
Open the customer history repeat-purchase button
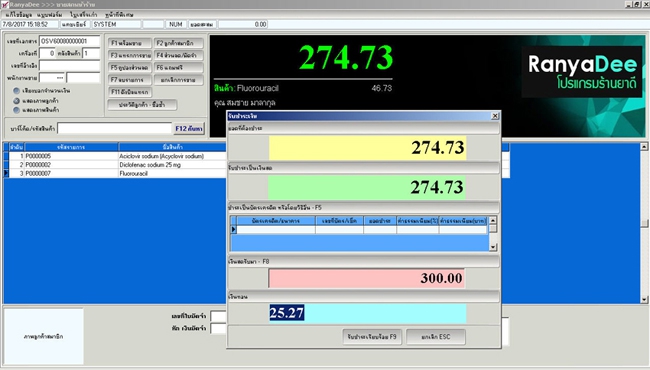click(x=142, y=105)
